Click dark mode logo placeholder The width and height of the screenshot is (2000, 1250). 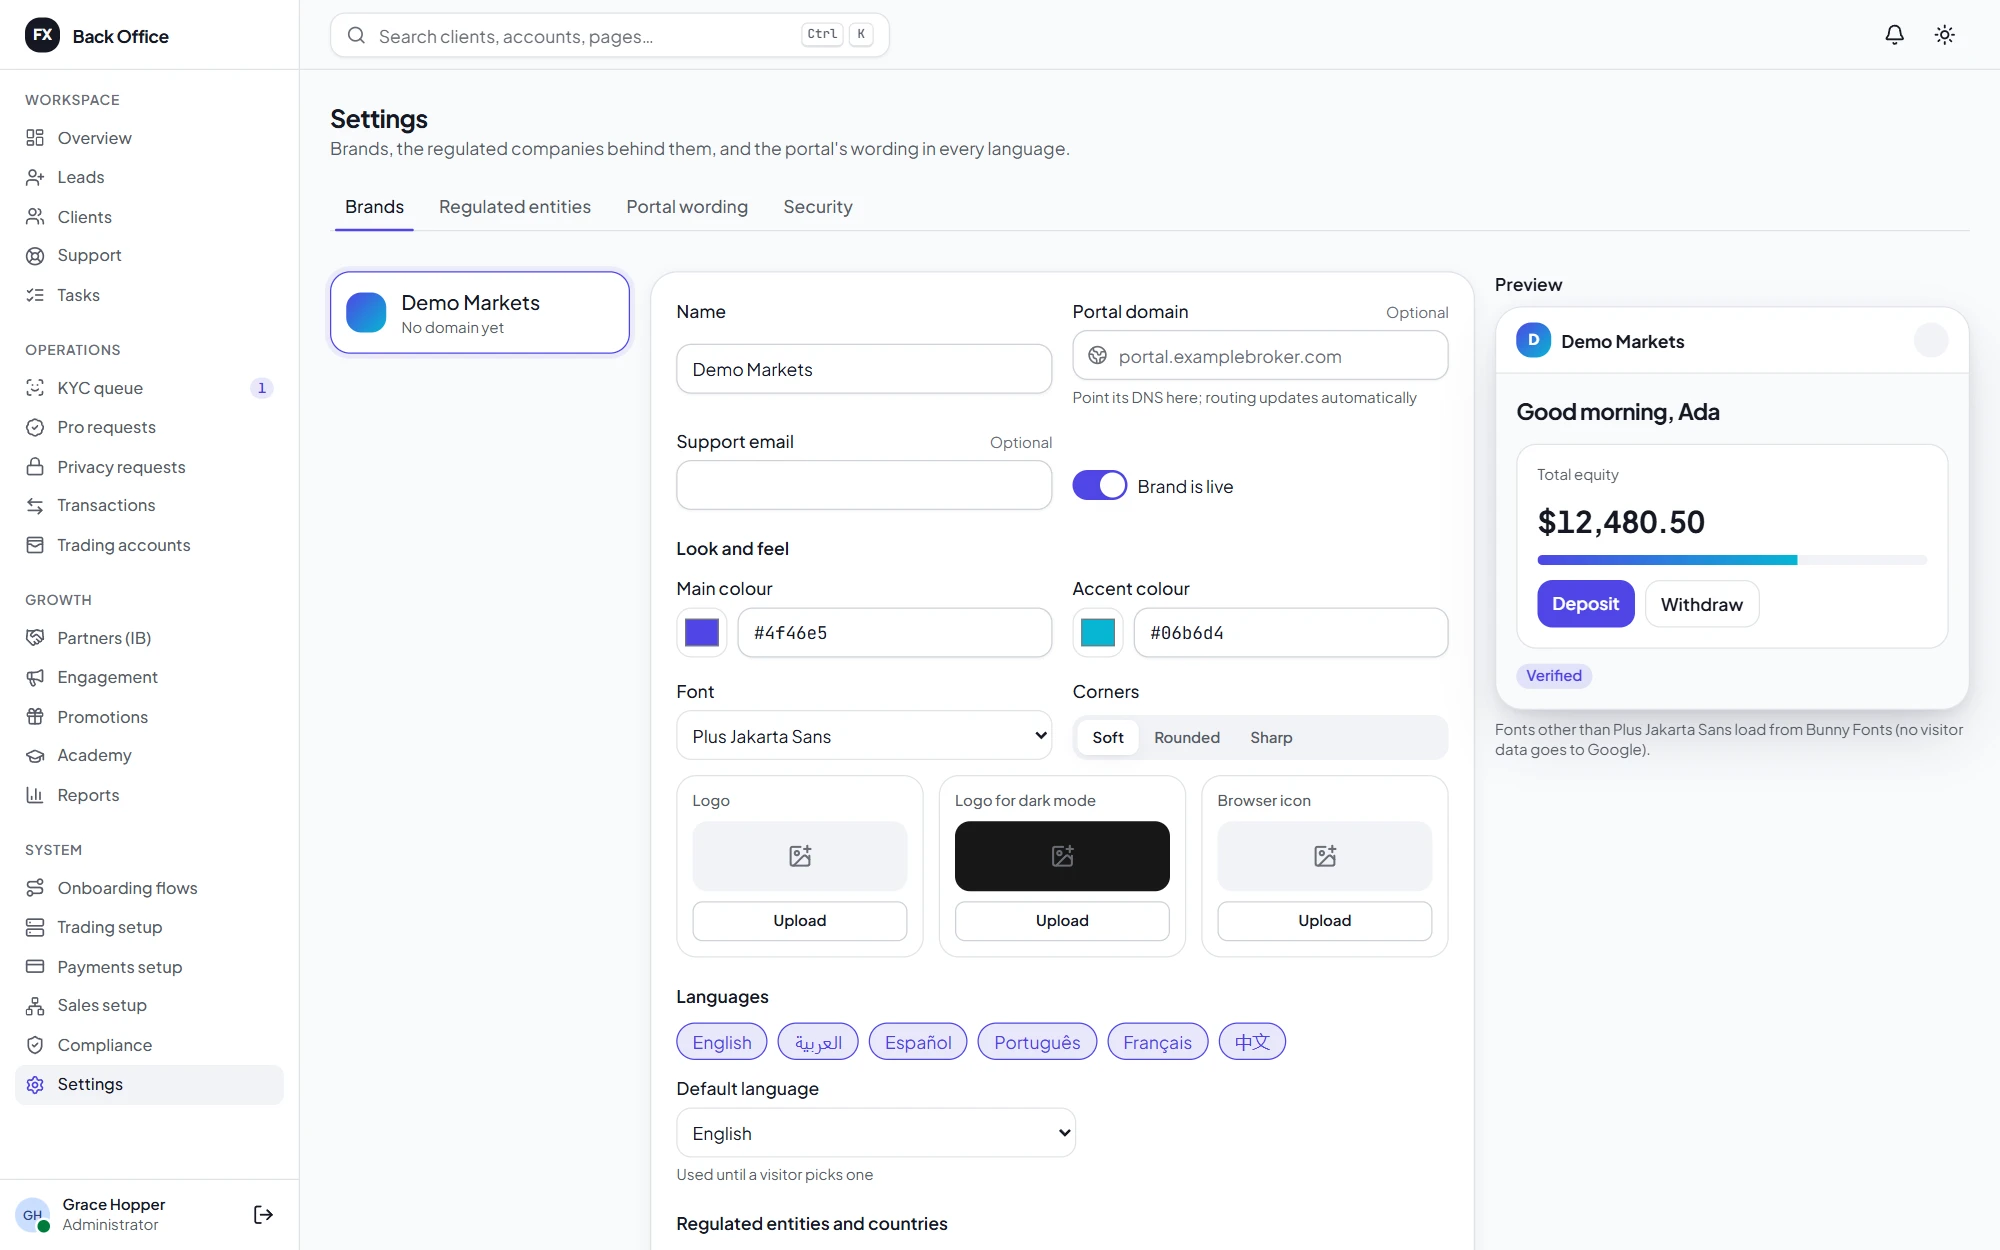(x=1062, y=856)
